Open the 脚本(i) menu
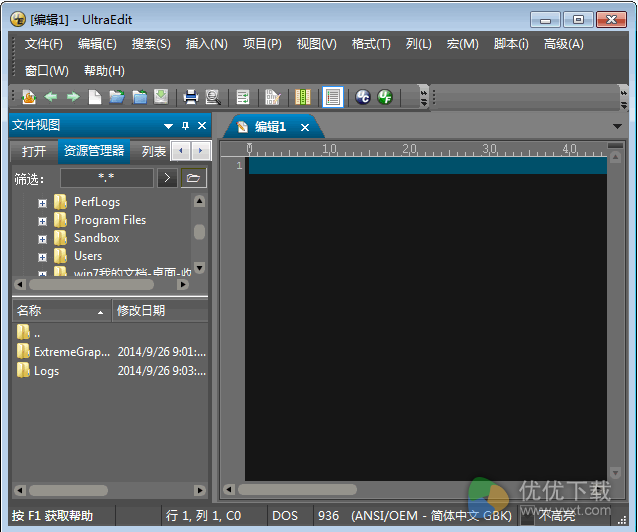This screenshot has width=638, height=532. pos(511,44)
